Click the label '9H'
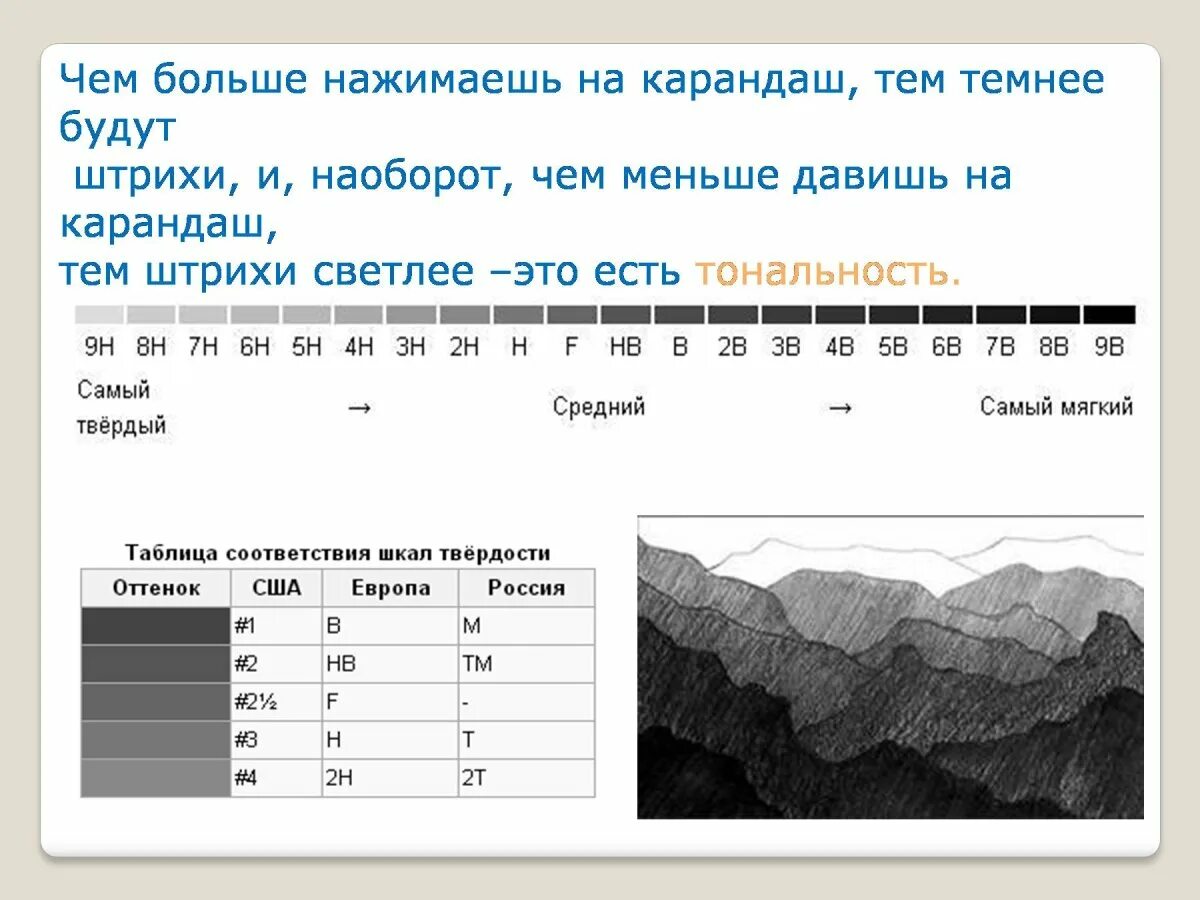 point(98,348)
